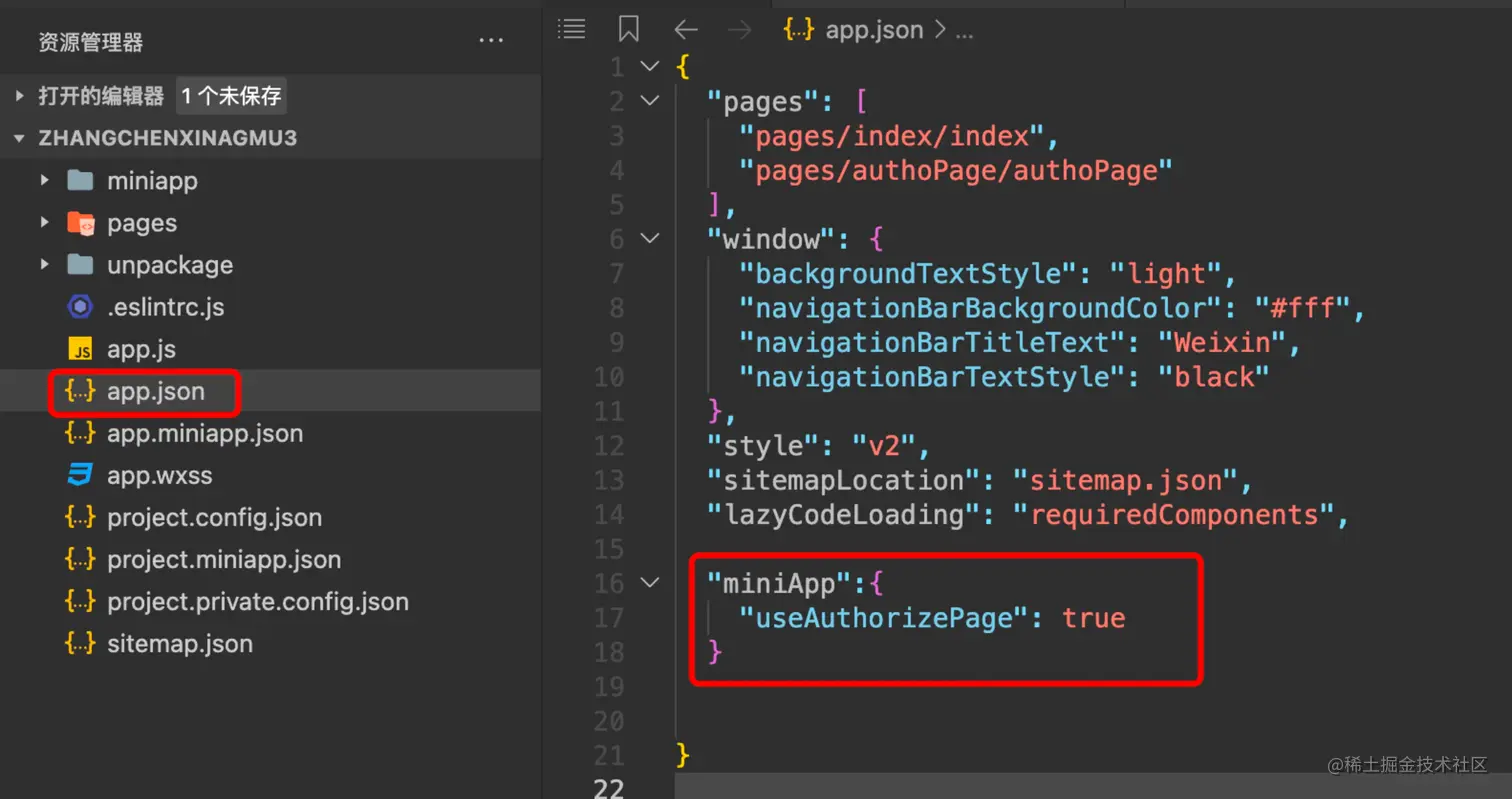The height and width of the screenshot is (799, 1512).
Task: Click the .eslintrc.js file icon
Action: 80,307
